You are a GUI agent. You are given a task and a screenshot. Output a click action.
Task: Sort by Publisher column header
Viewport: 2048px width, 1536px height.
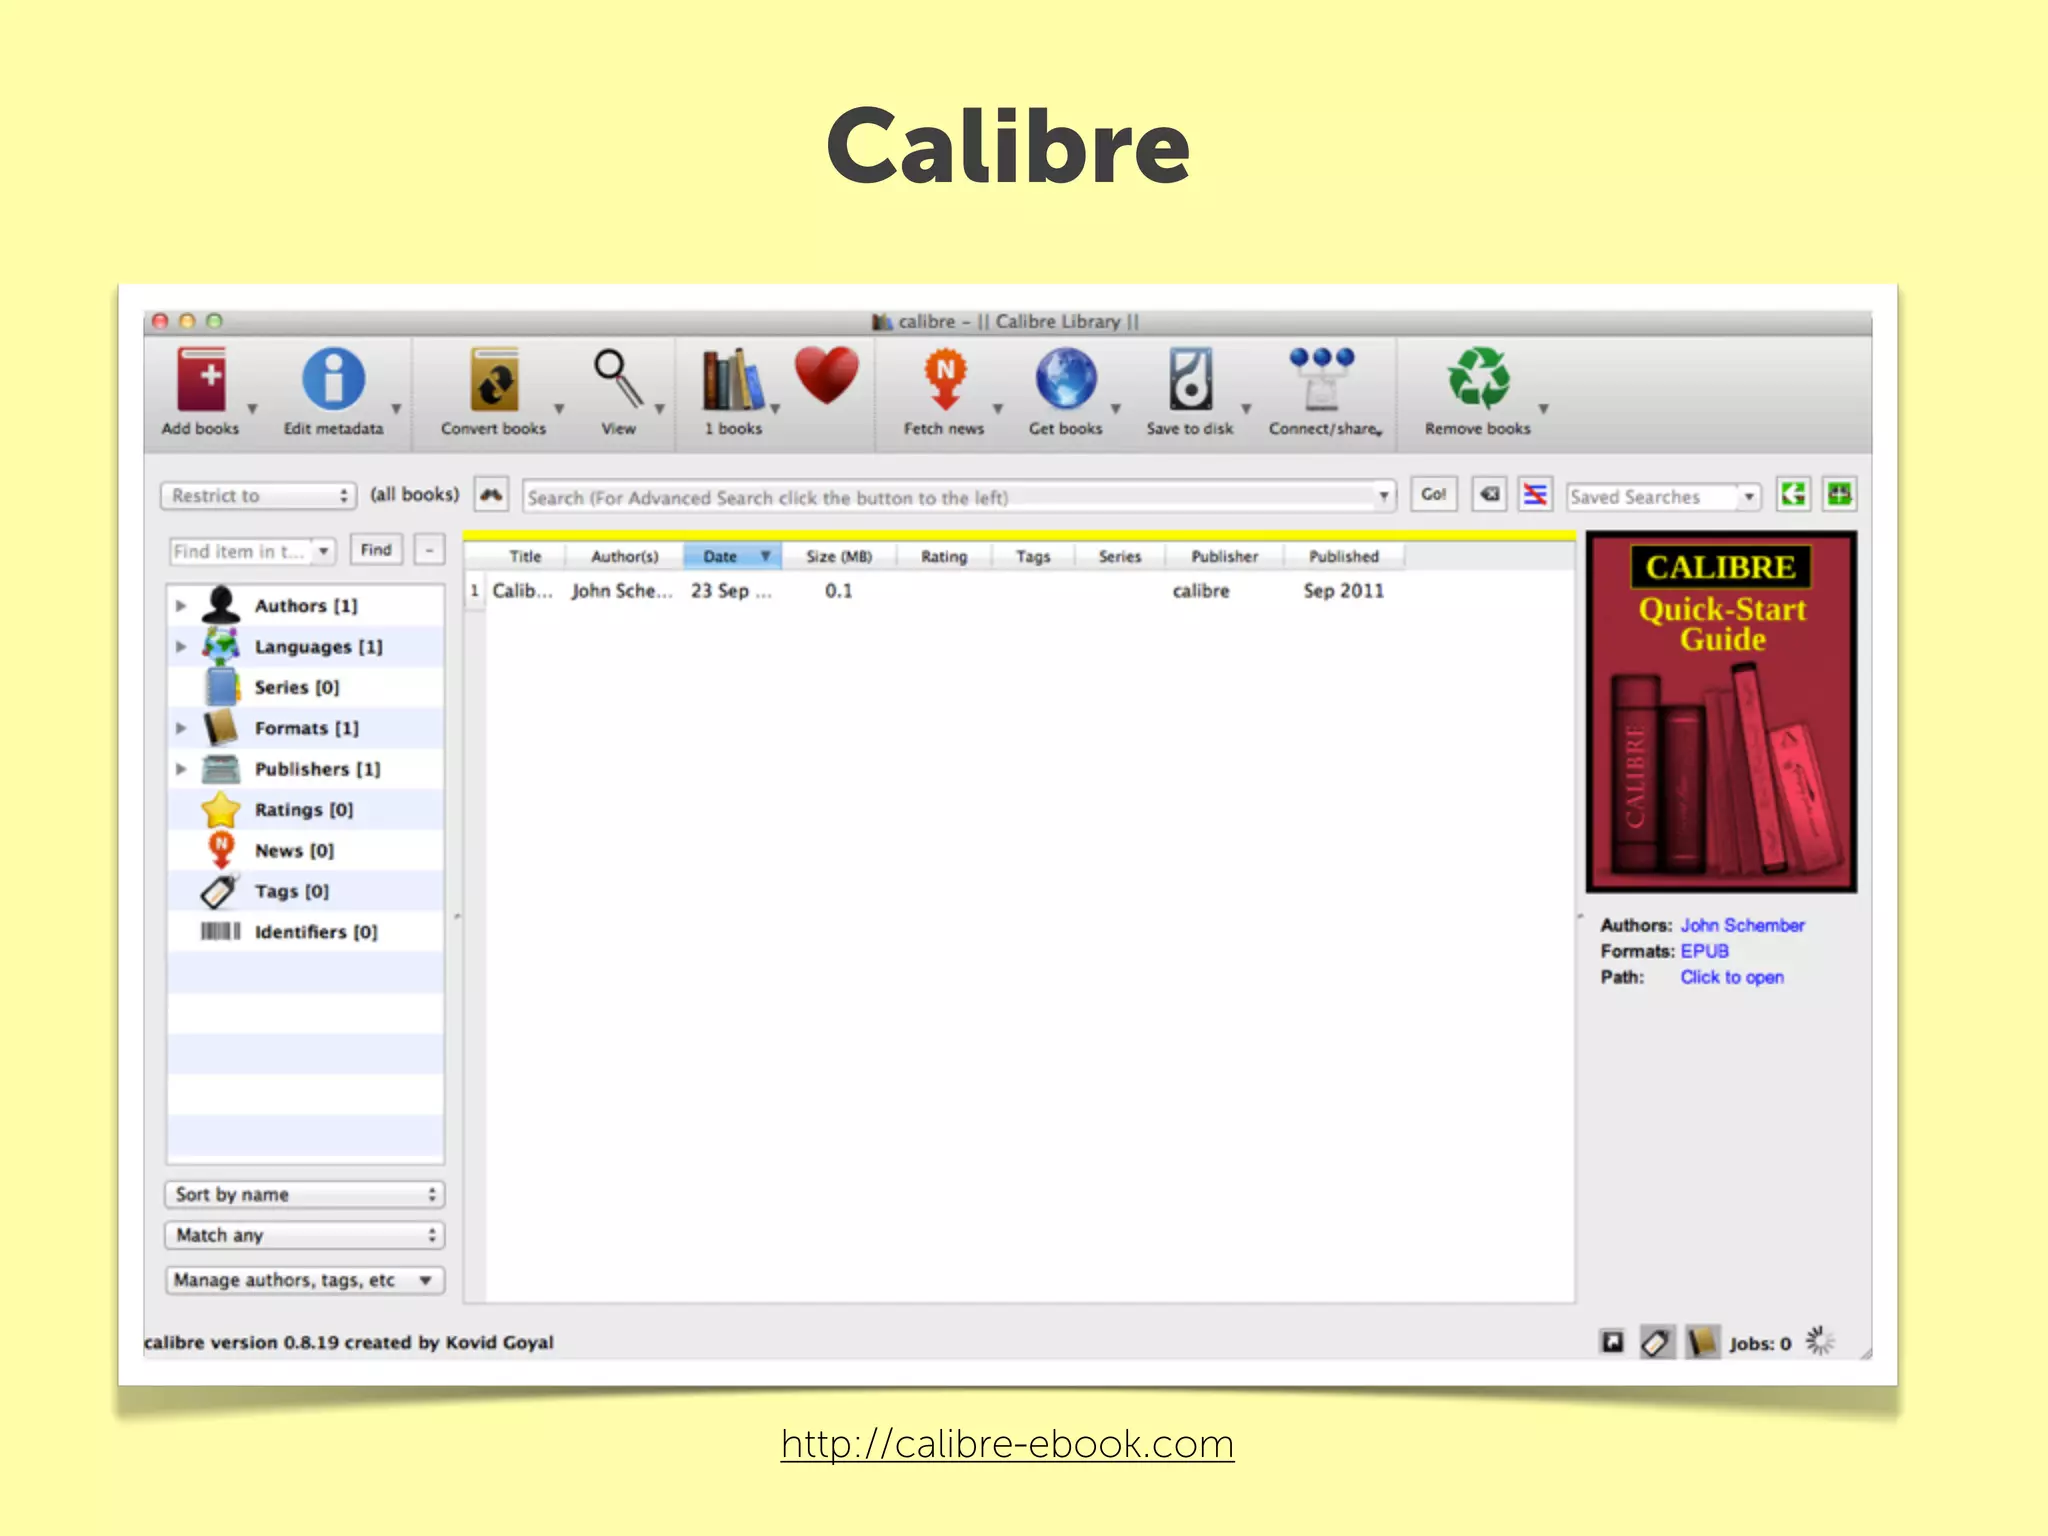1224,557
